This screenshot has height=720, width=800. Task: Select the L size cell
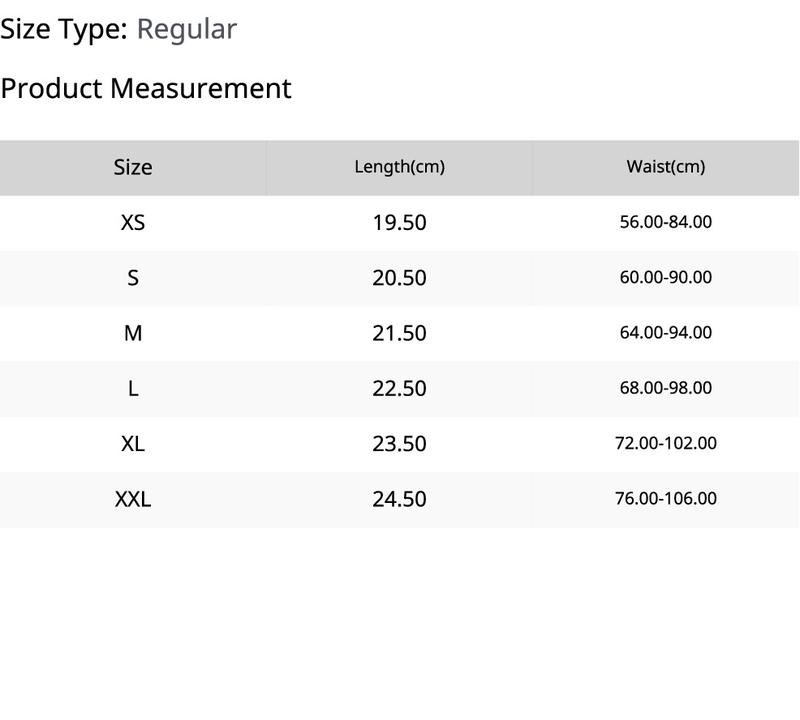(x=133, y=389)
